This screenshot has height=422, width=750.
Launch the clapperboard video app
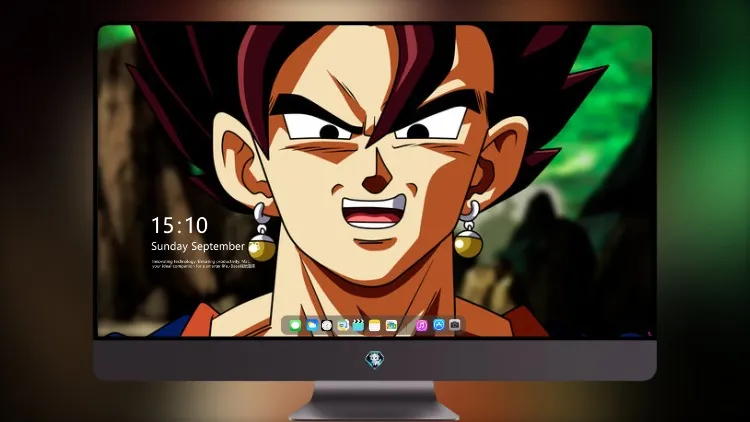[358, 325]
